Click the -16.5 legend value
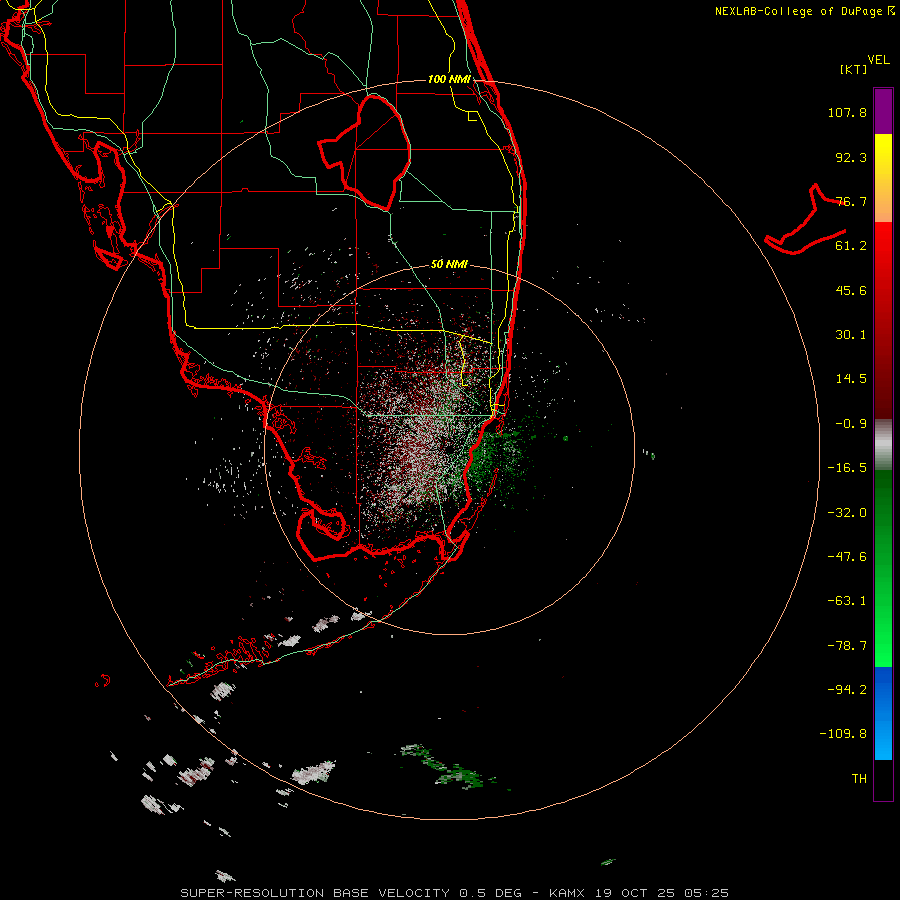 (x=847, y=468)
